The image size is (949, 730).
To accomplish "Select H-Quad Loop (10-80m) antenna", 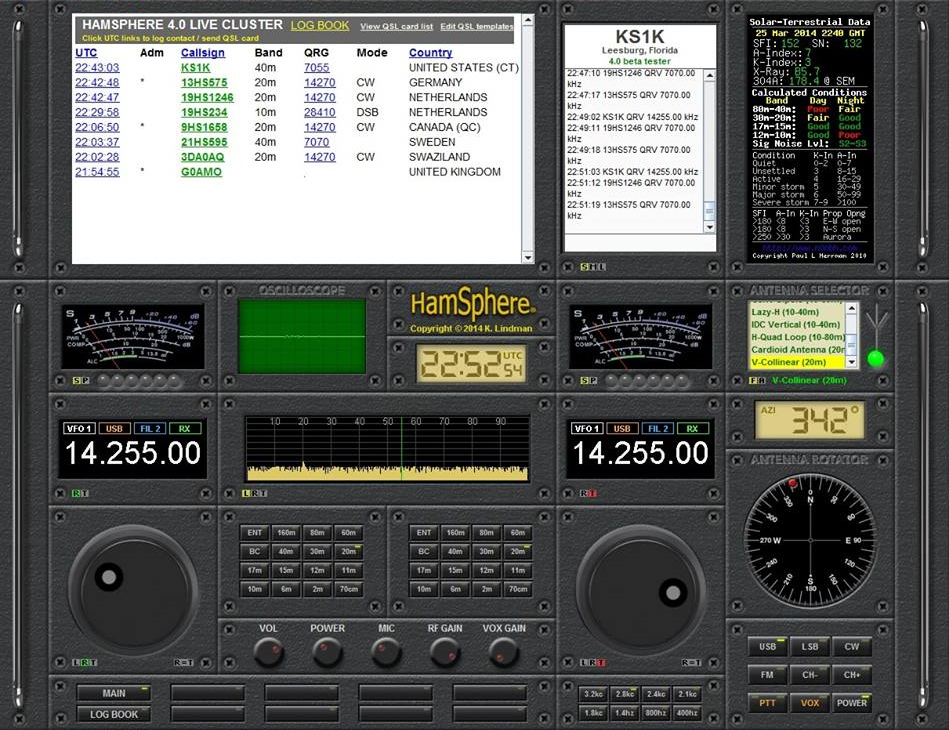I will [797, 337].
